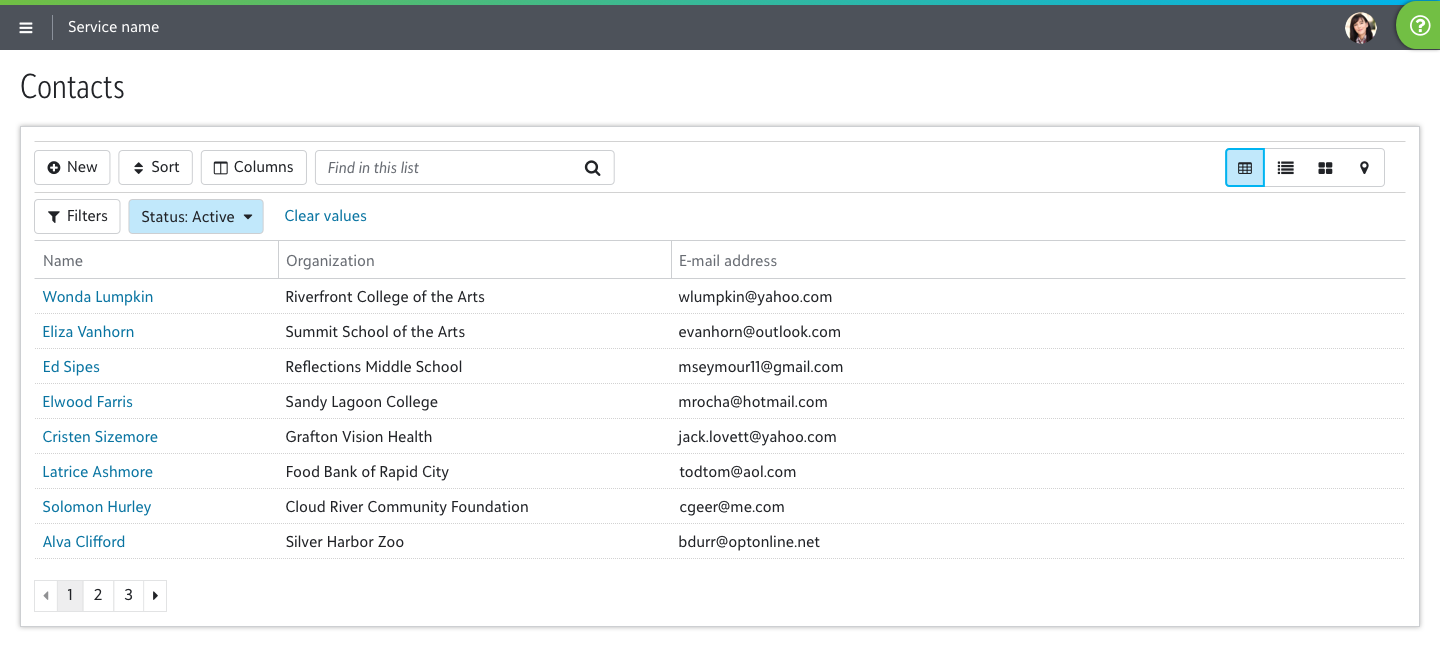Go to page 3 of contacts
Viewport: 1440px width, 657px height.
pyautogui.click(x=128, y=595)
